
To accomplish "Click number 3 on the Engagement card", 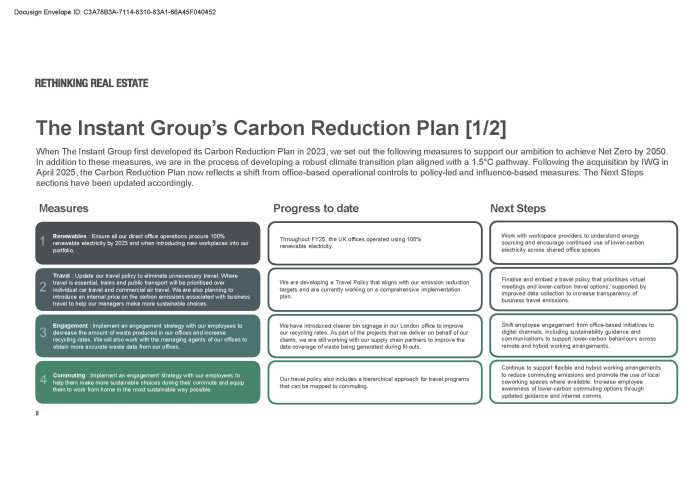I will [43, 333].
